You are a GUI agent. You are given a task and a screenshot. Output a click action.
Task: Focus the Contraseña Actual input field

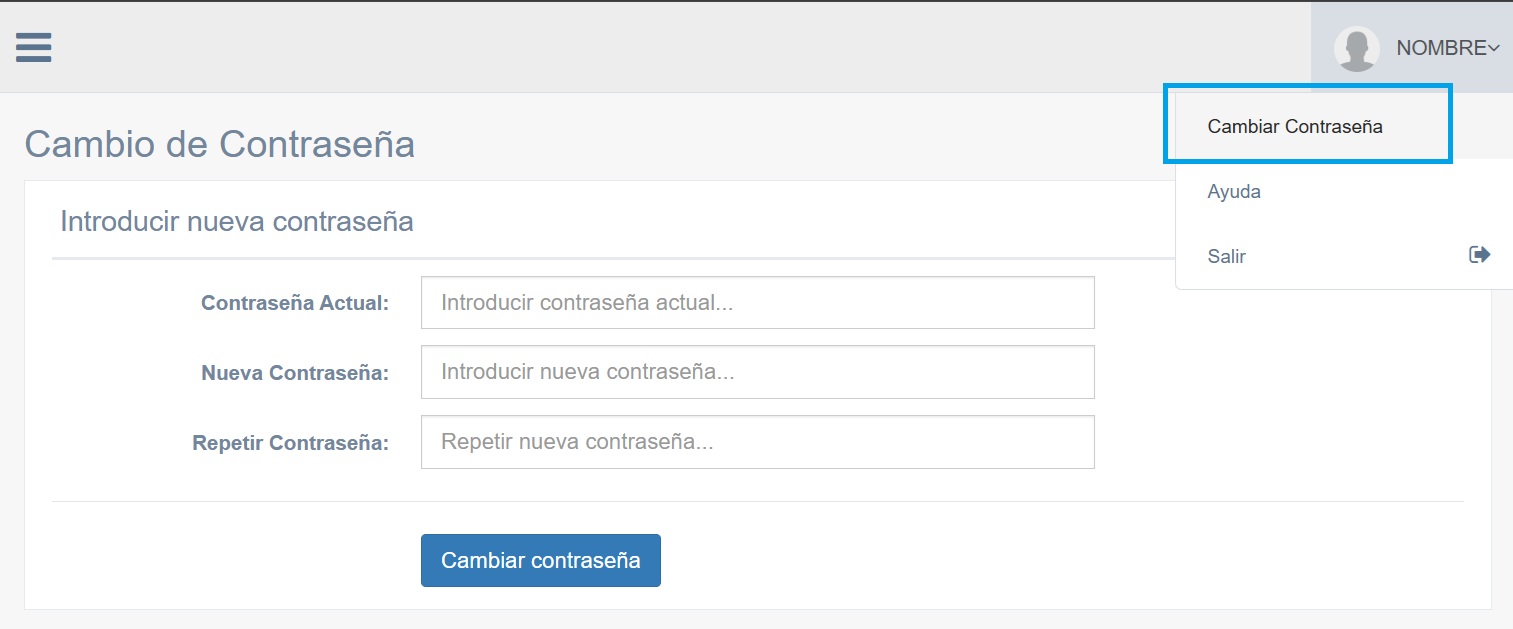pos(757,303)
